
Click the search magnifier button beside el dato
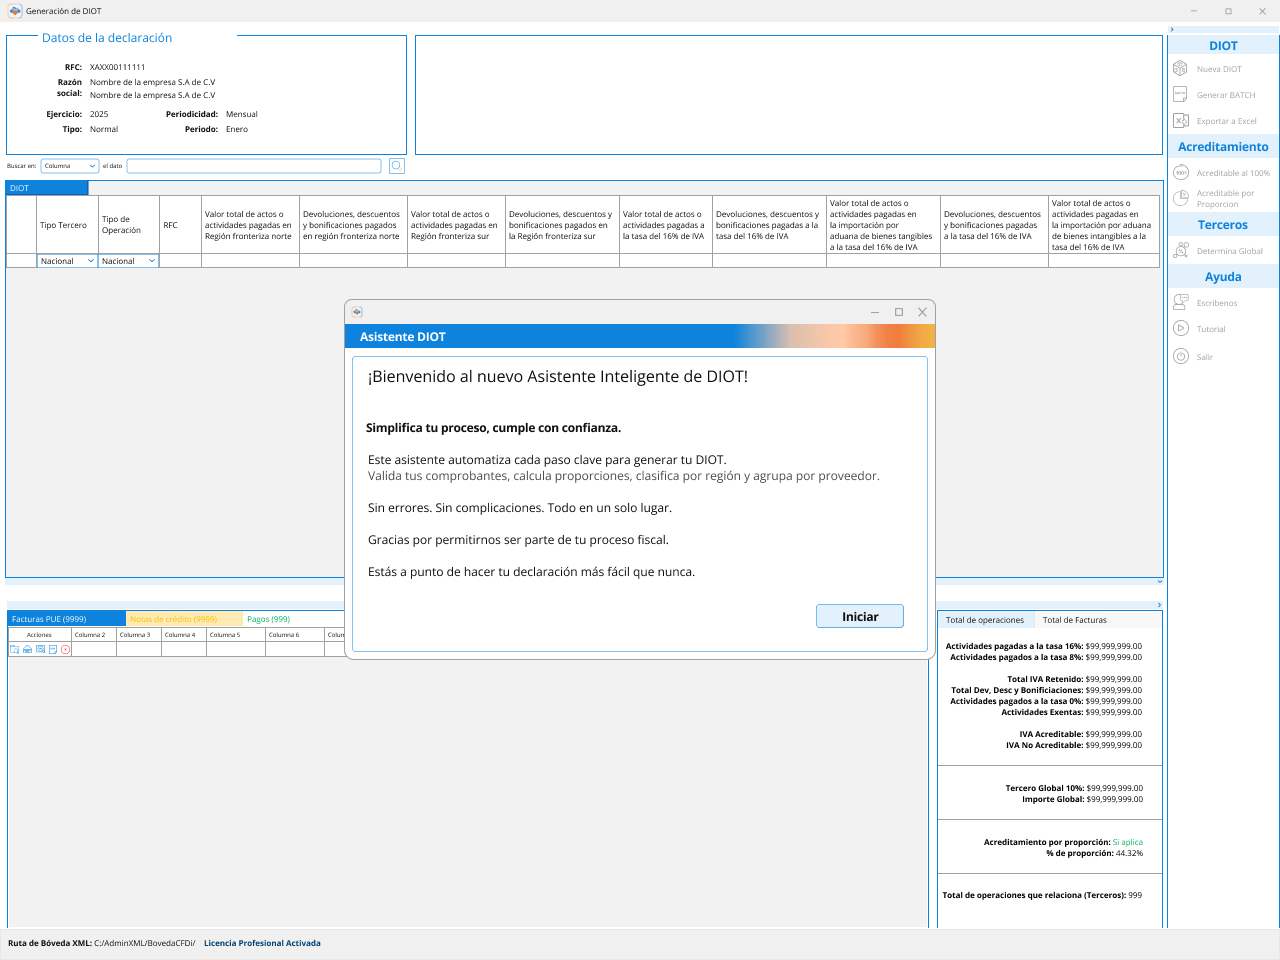[x=397, y=166]
